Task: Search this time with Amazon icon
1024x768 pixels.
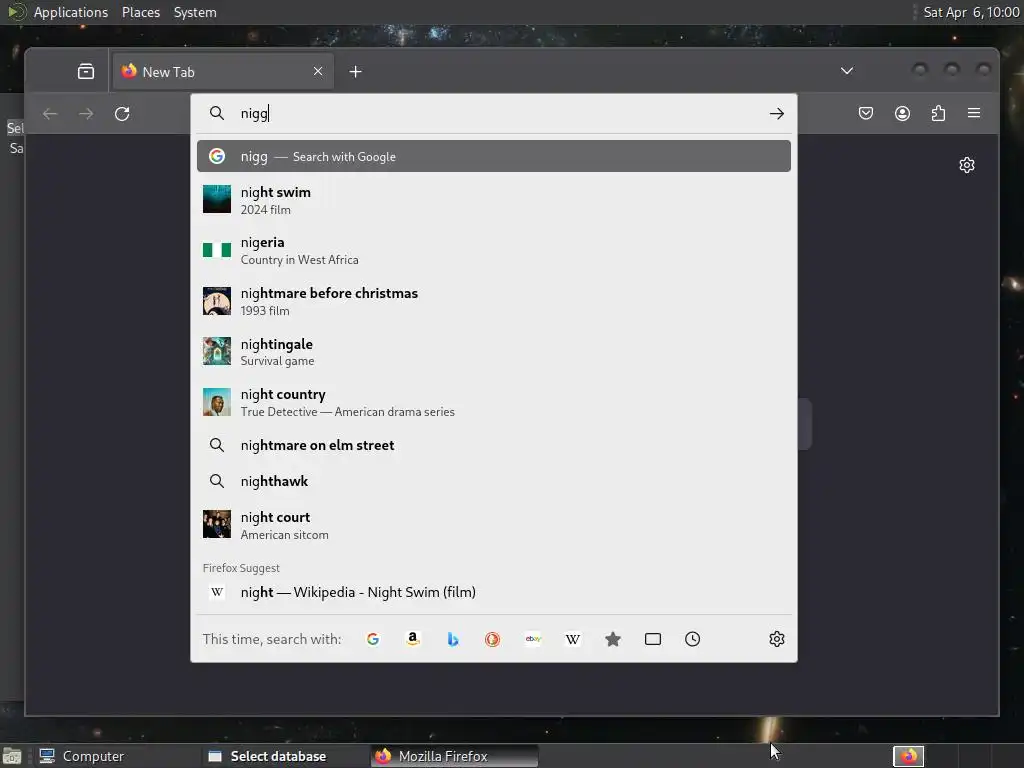Action: pyautogui.click(x=413, y=639)
